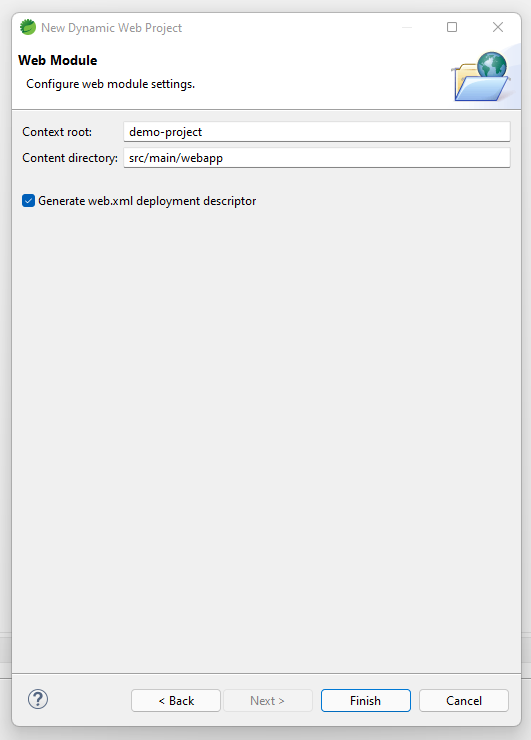Click the Configure web module settings description
This screenshot has height=740, width=531.
point(110,84)
